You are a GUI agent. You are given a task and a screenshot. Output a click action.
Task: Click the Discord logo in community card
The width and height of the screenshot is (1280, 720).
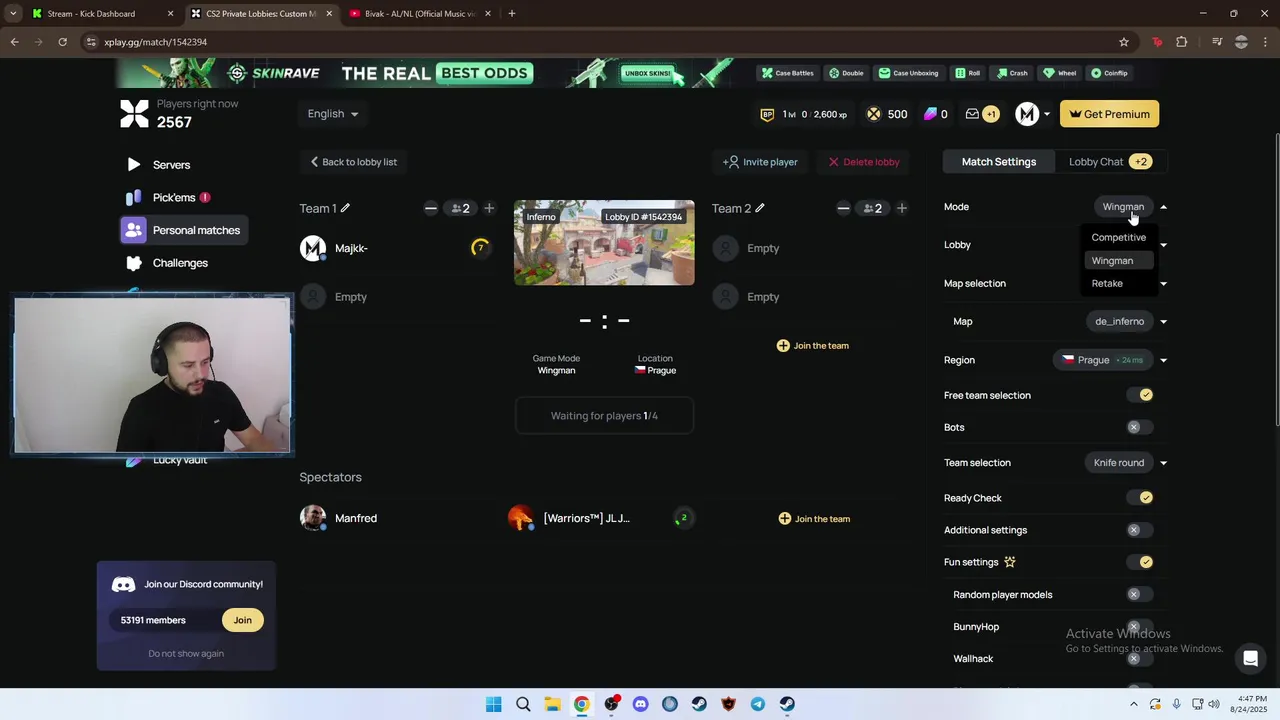tap(123, 585)
